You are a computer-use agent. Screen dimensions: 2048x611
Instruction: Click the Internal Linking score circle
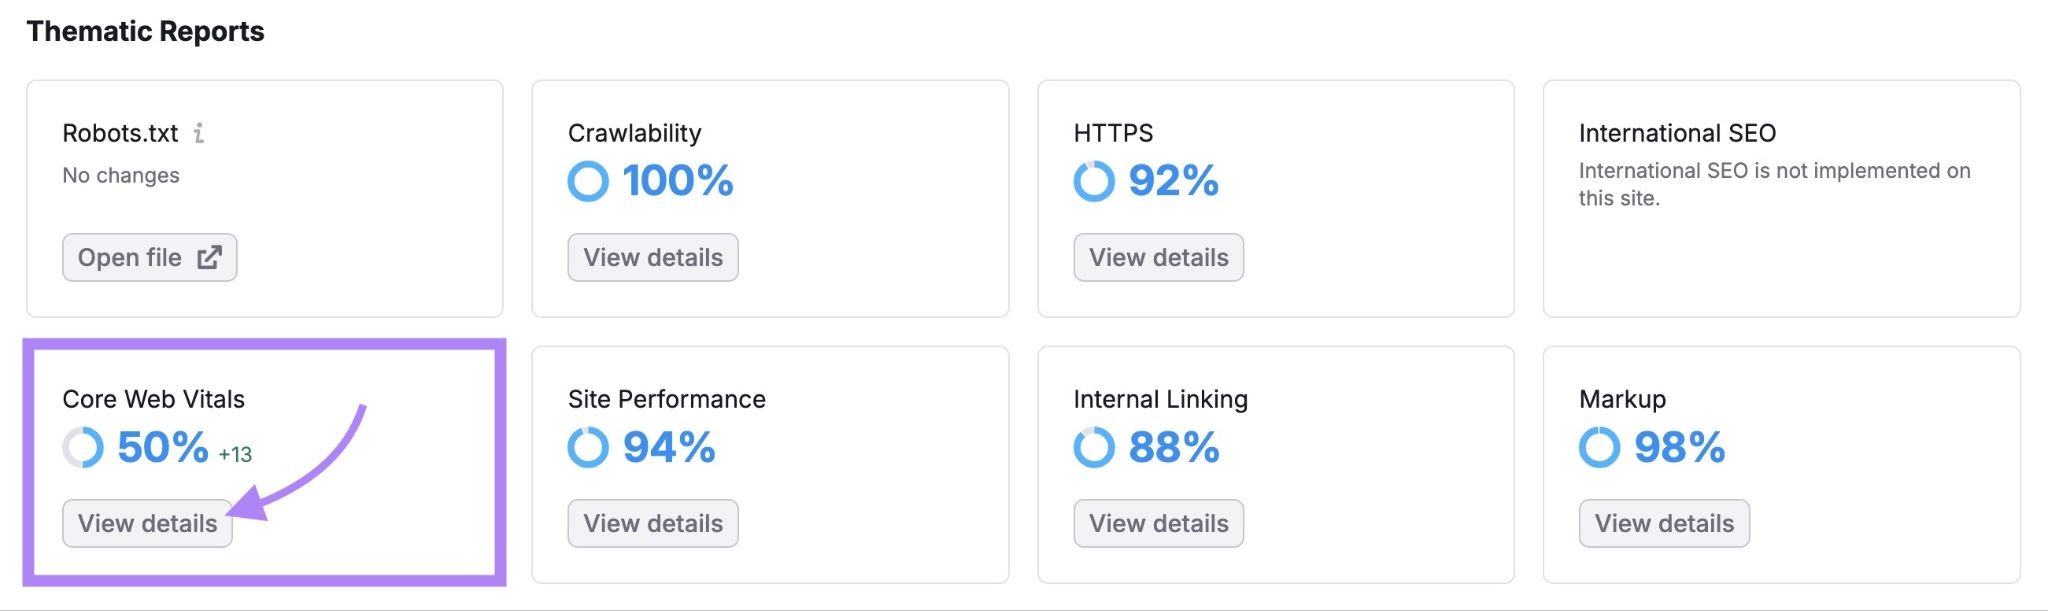1094,448
